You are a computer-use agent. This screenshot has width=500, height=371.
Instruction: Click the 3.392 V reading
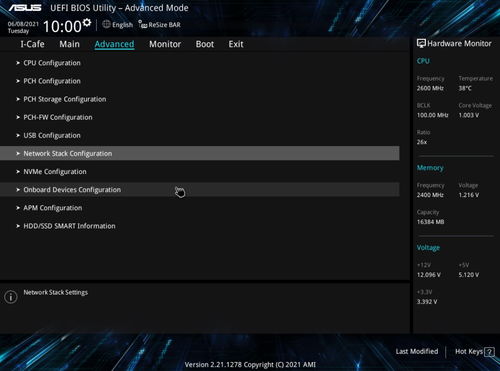[x=427, y=302]
